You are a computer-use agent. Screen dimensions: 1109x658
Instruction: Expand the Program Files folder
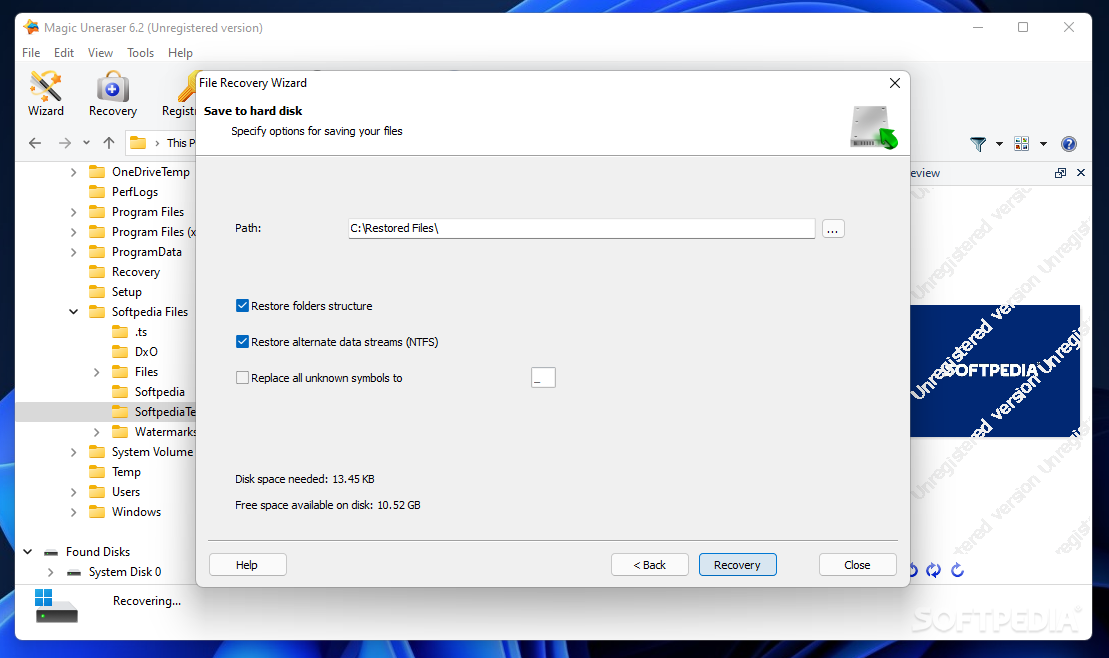(x=74, y=212)
